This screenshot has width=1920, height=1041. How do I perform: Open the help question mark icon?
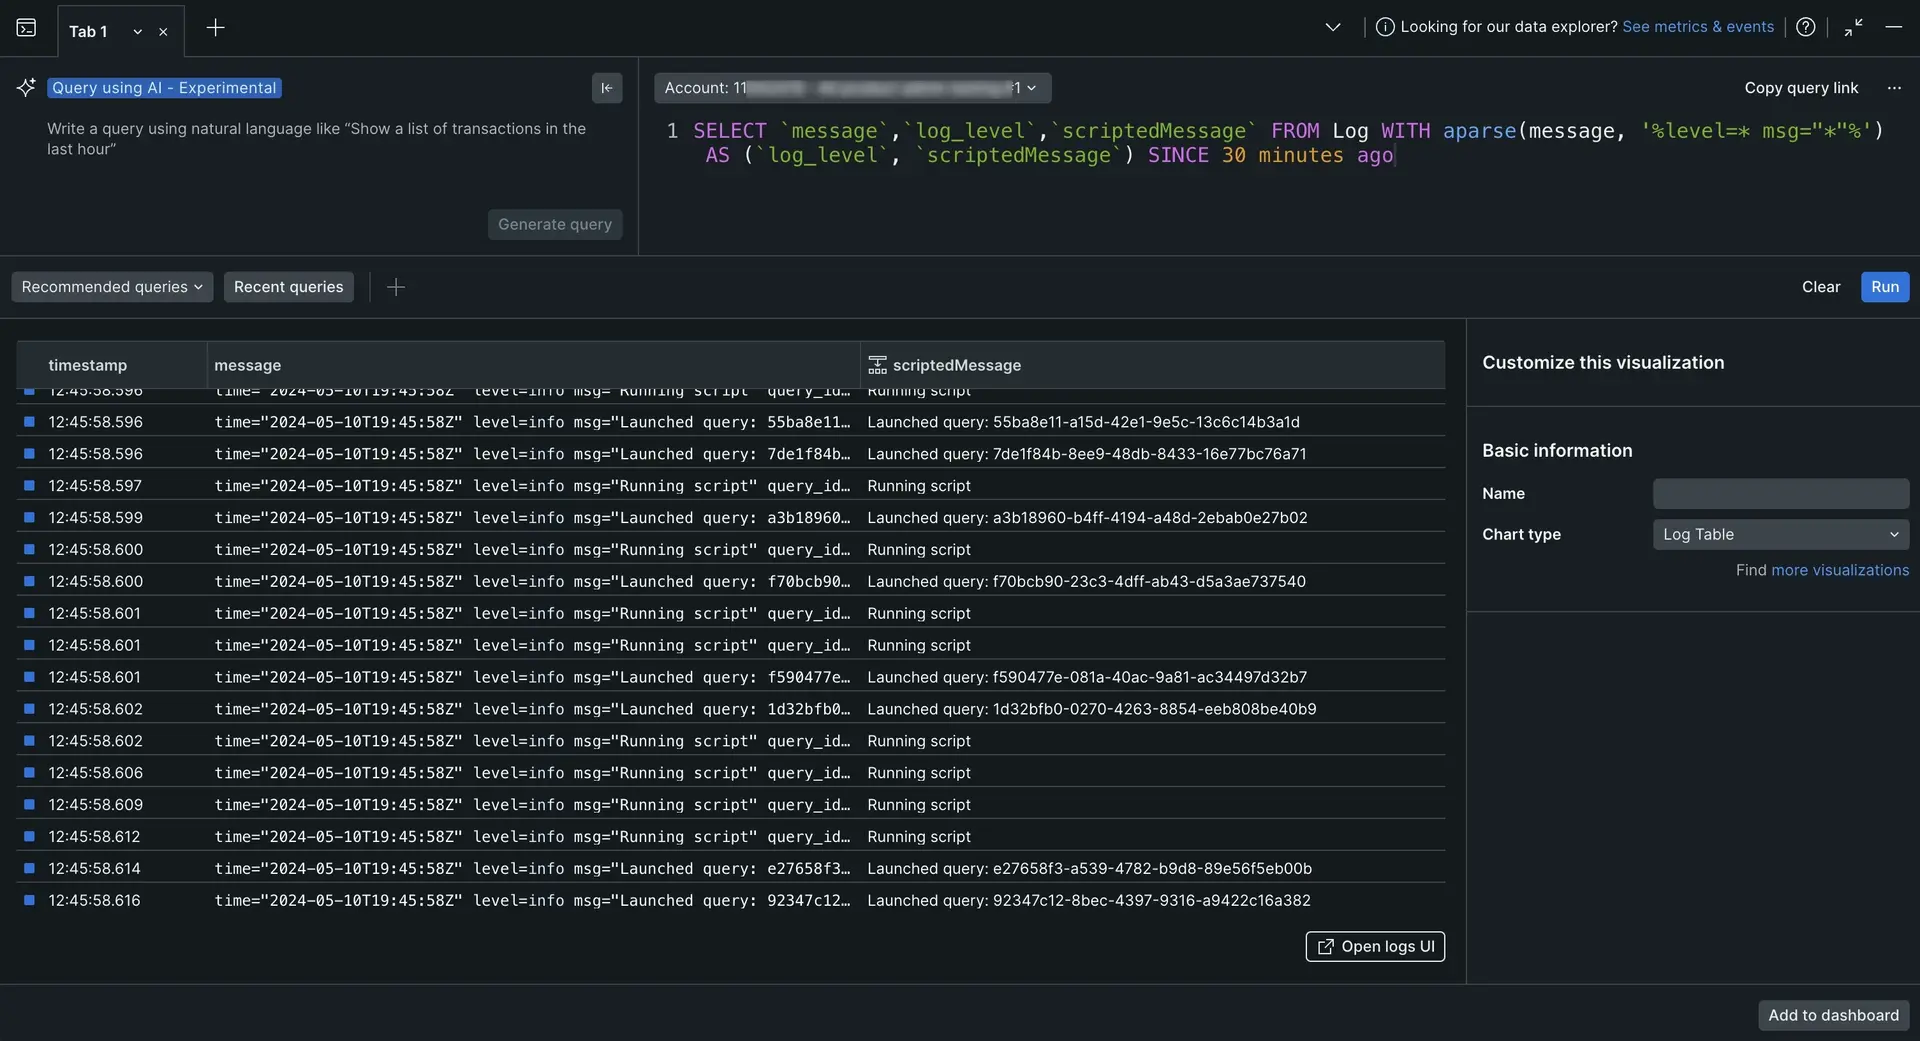[1805, 27]
